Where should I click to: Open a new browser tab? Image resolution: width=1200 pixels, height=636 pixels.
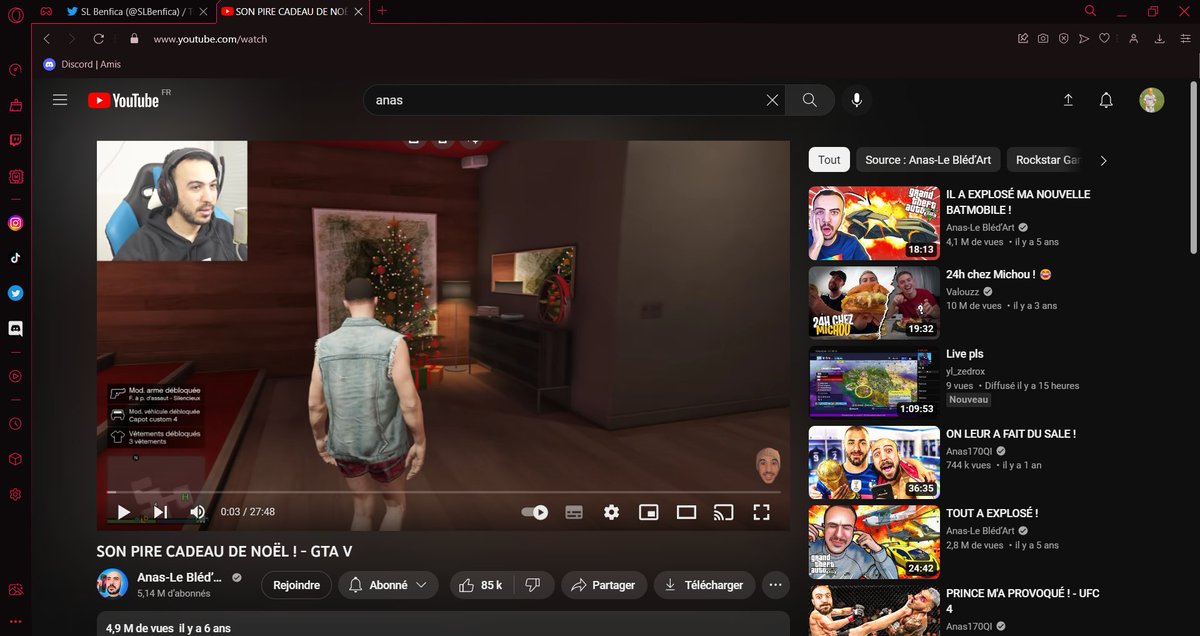click(382, 11)
